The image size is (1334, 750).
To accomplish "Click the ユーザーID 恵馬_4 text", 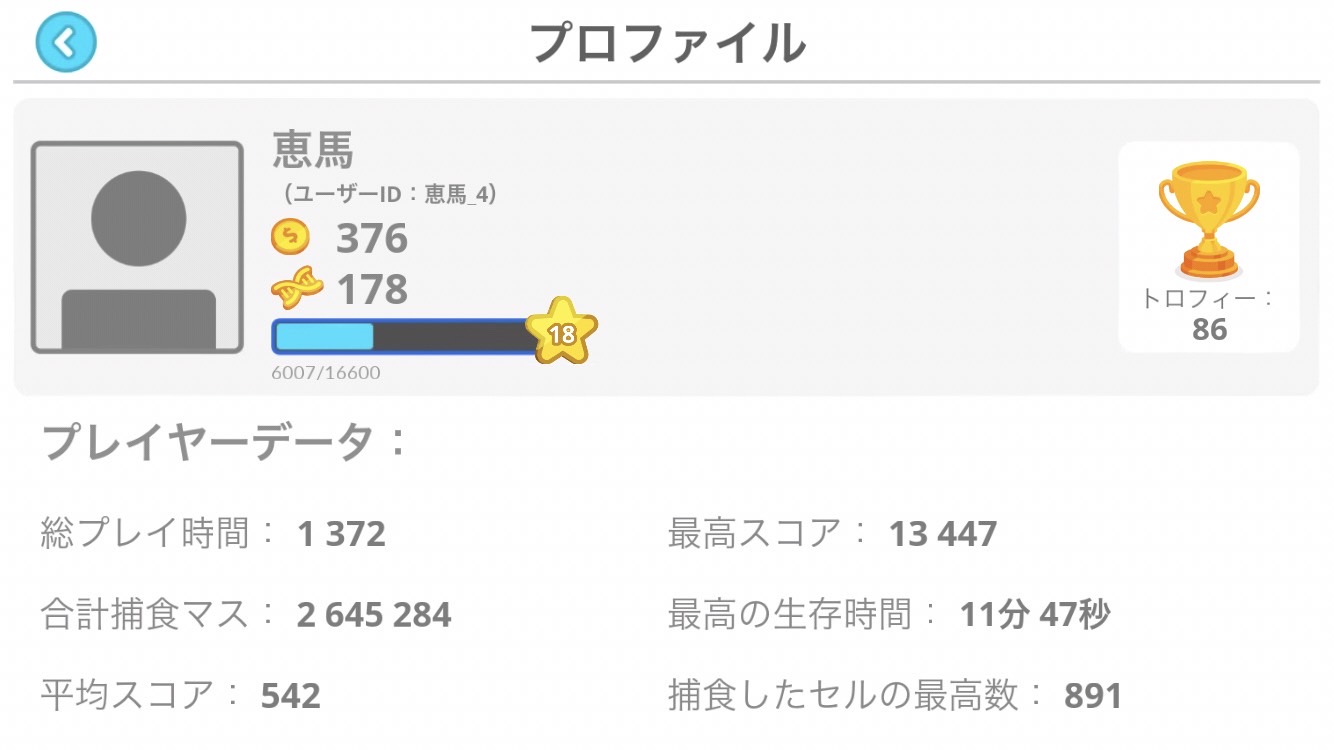I will click(390, 193).
